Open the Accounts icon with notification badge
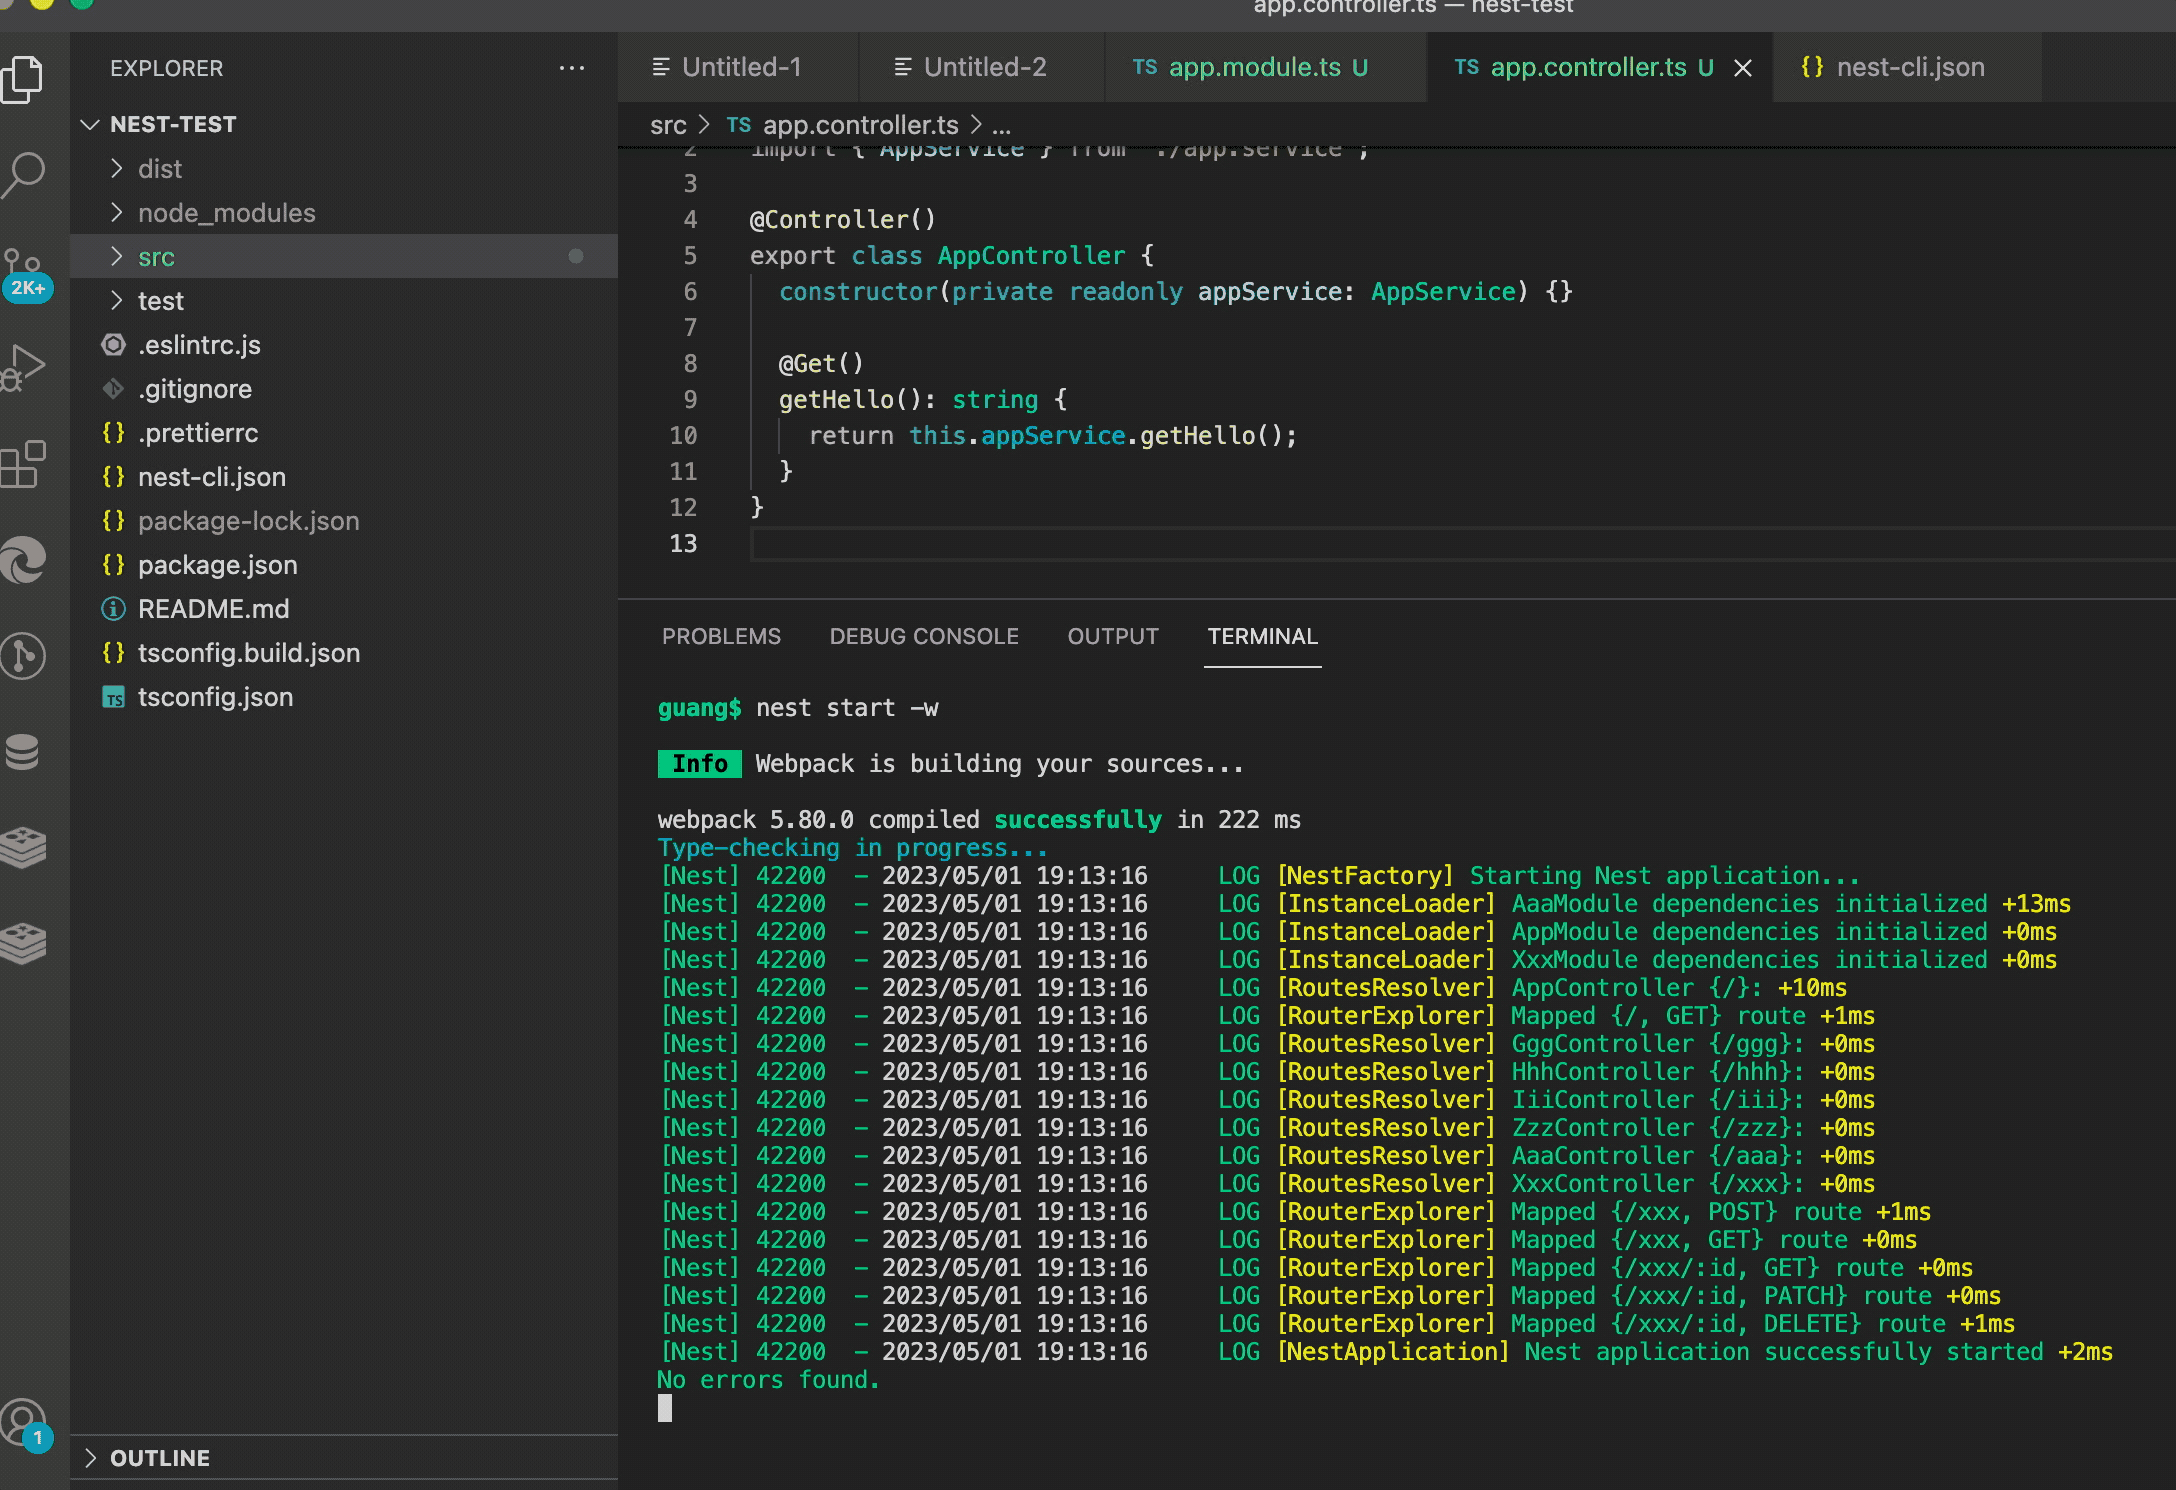Image resolution: width=2176 pixels, height=1490 pixels. click(24, 1422)
